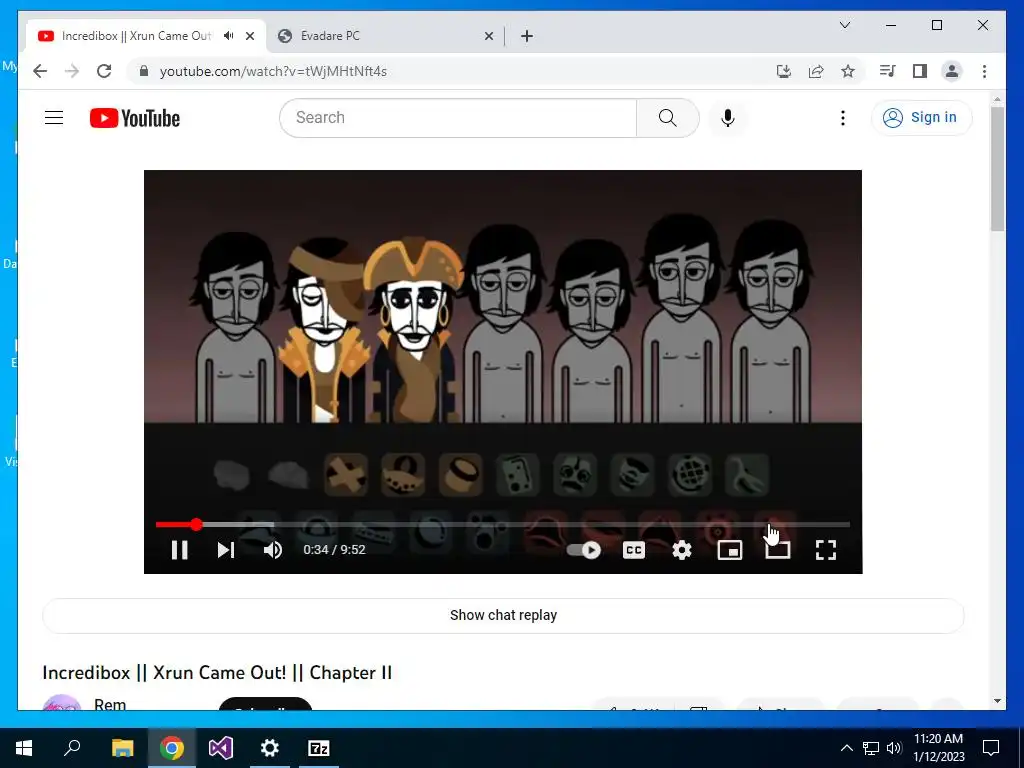Open the YouTube guide hamburger menu

(x=54, y=118)
